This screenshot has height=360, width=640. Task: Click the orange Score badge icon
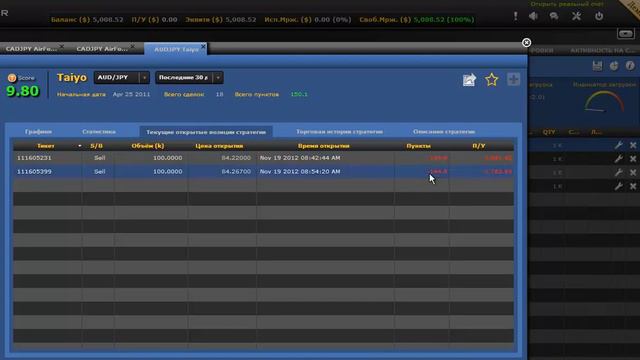point(12,78)
